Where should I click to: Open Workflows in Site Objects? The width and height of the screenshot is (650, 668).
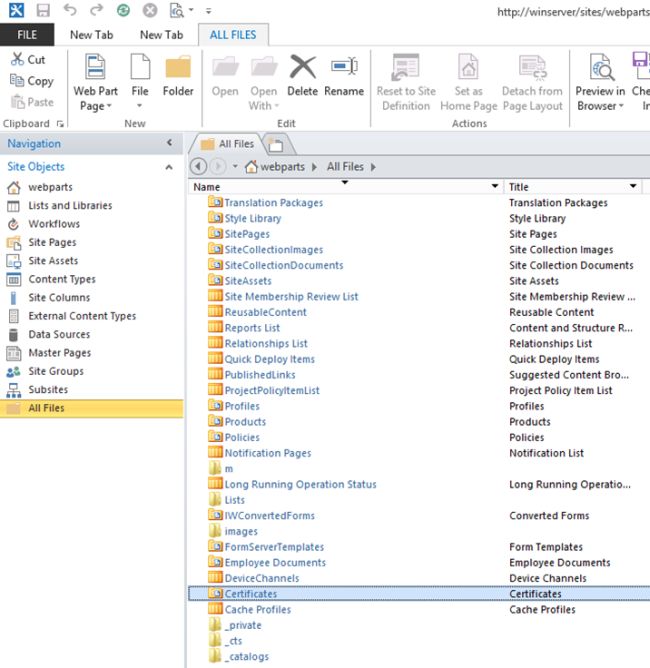coord(54,224)
